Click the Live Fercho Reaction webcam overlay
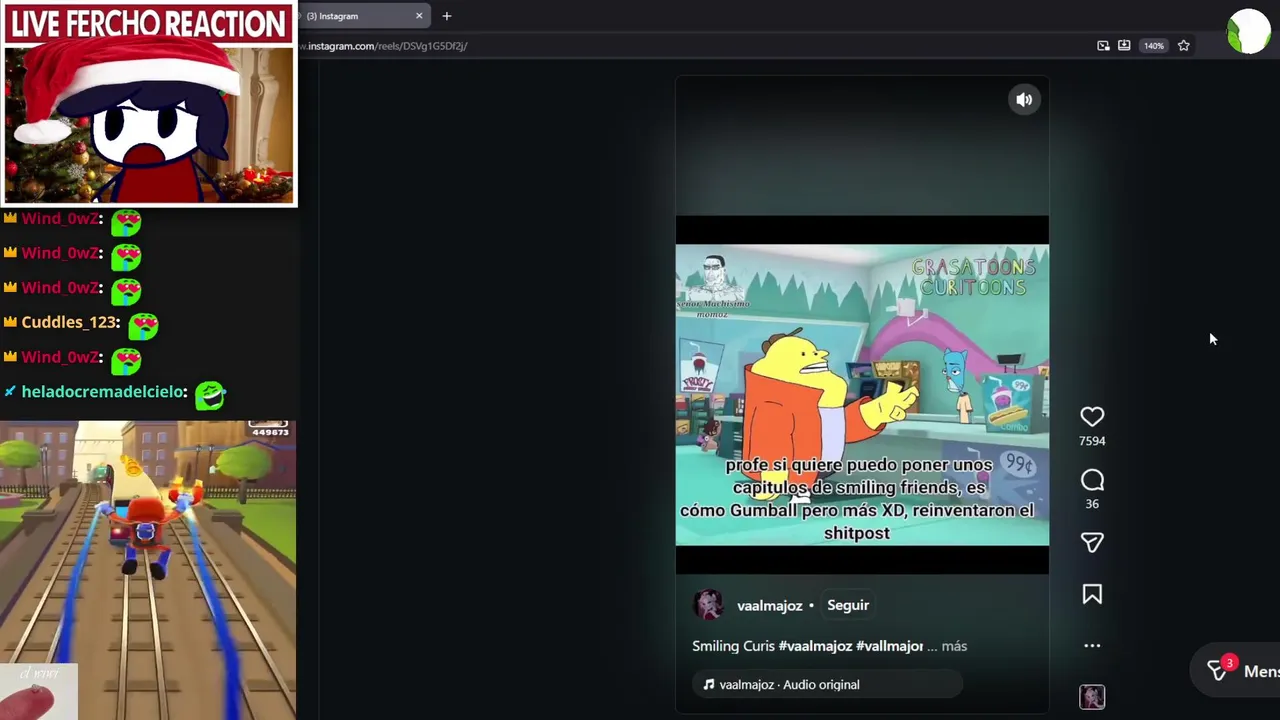Screen dimensions: 1280x720 pyautogui.click(x=149, y=104)
